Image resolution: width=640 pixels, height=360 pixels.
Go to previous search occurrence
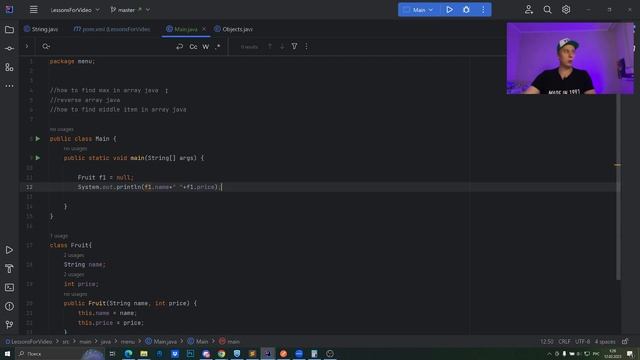[270, 47]
